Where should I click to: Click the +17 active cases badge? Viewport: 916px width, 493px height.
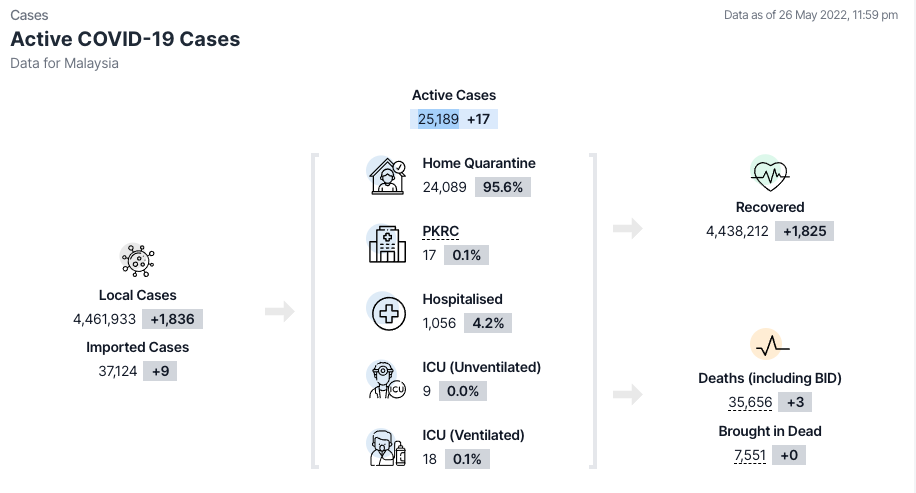pos(480,119)
